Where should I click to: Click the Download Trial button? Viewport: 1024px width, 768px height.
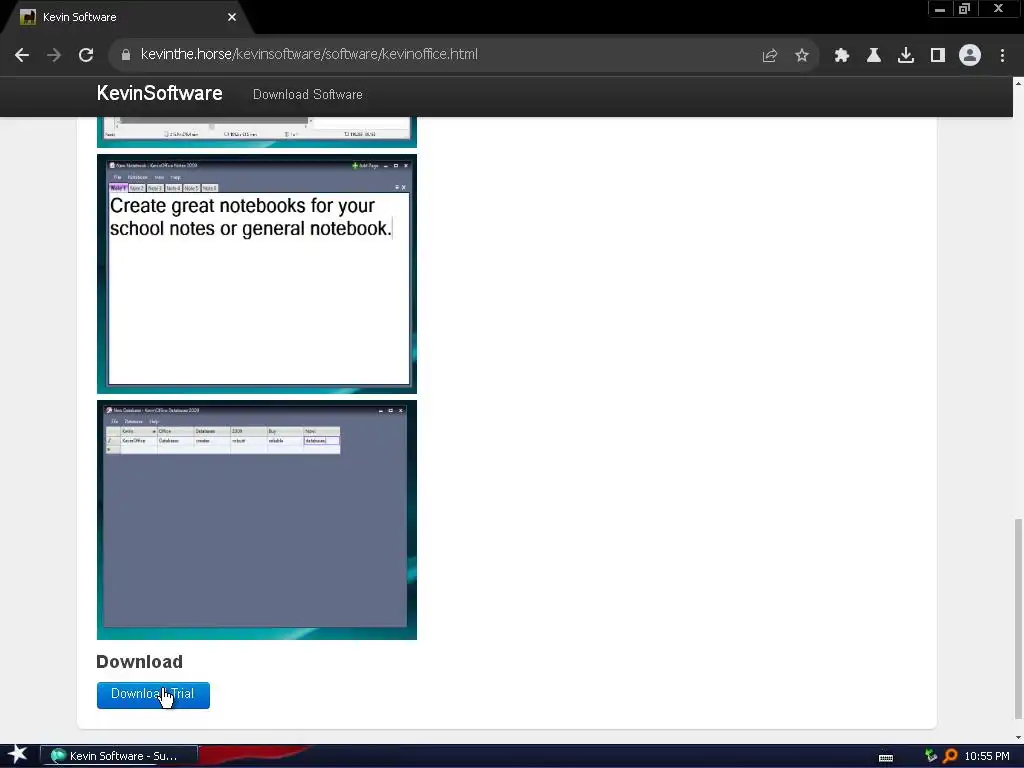pos(153,695)
